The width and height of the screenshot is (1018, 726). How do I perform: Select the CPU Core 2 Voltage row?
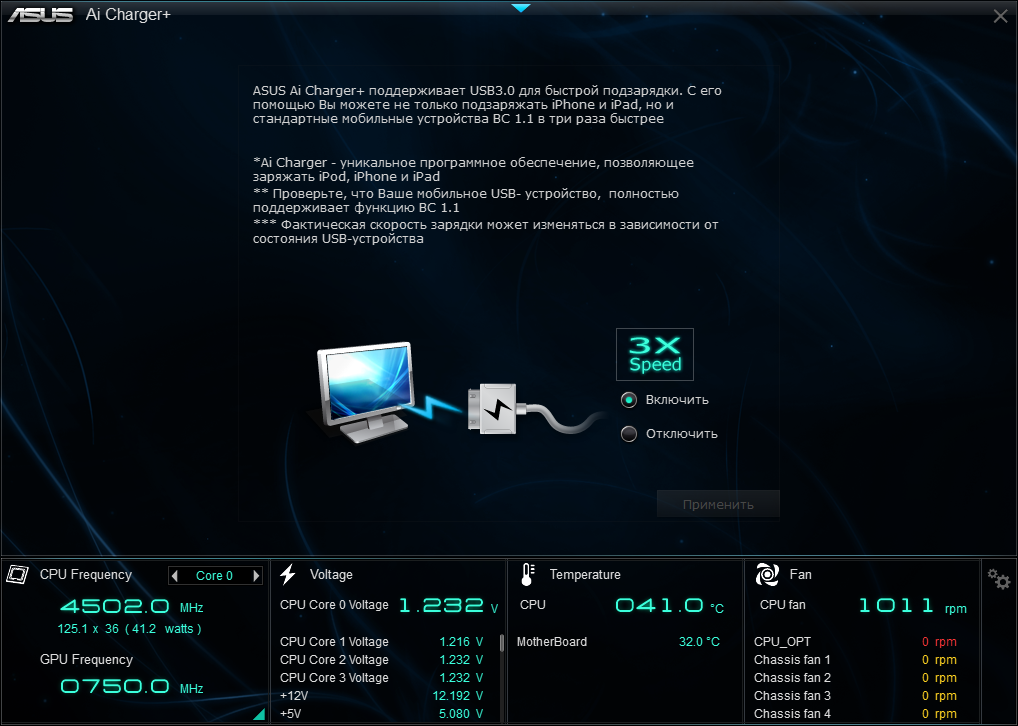click(x=382, y=660)
